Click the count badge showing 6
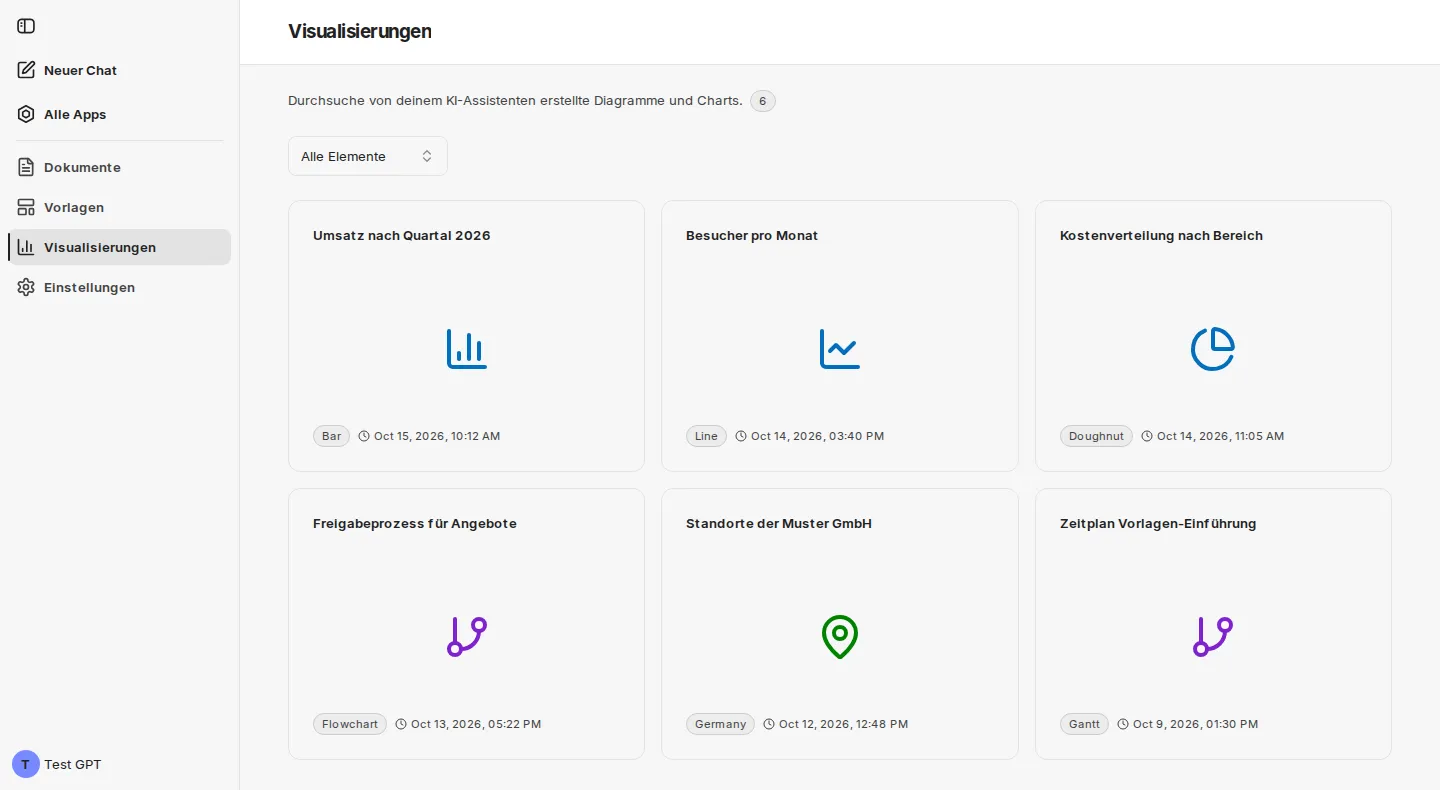The width and height of the screenshot is (1440, 790). pyautogui.click(x=763, y=101)
